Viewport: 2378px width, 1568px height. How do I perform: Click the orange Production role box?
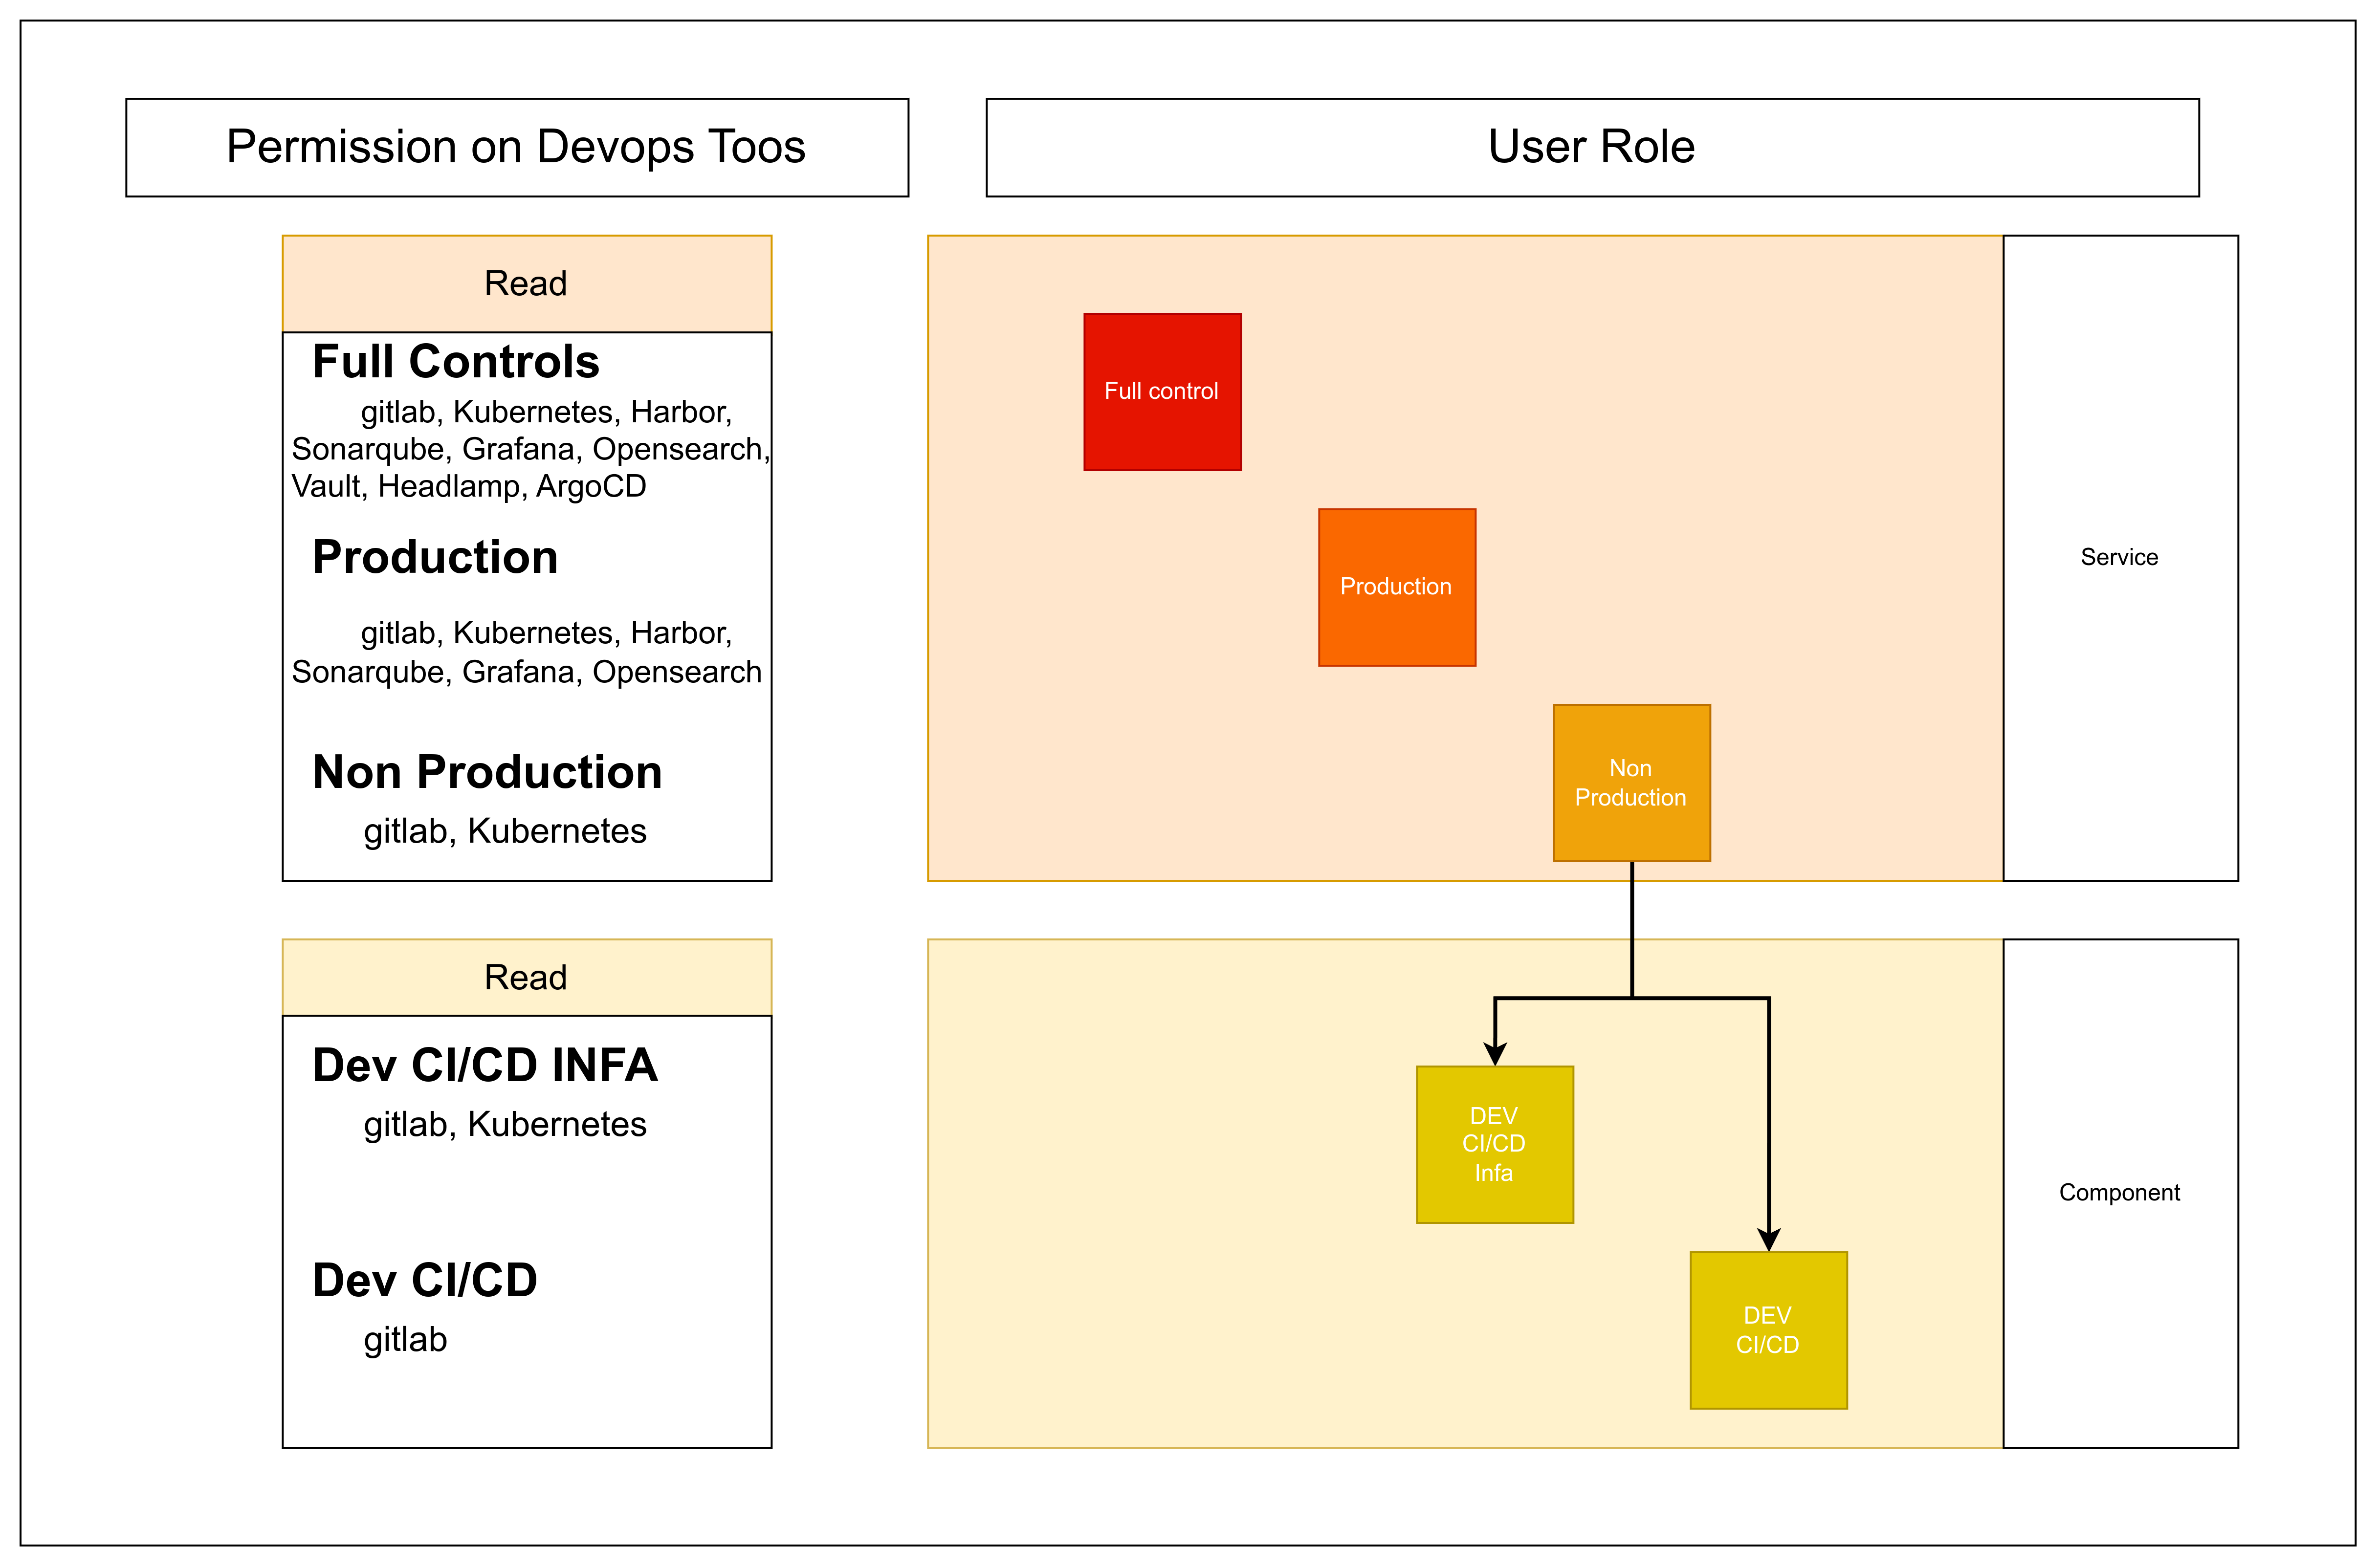point(1397,587)
